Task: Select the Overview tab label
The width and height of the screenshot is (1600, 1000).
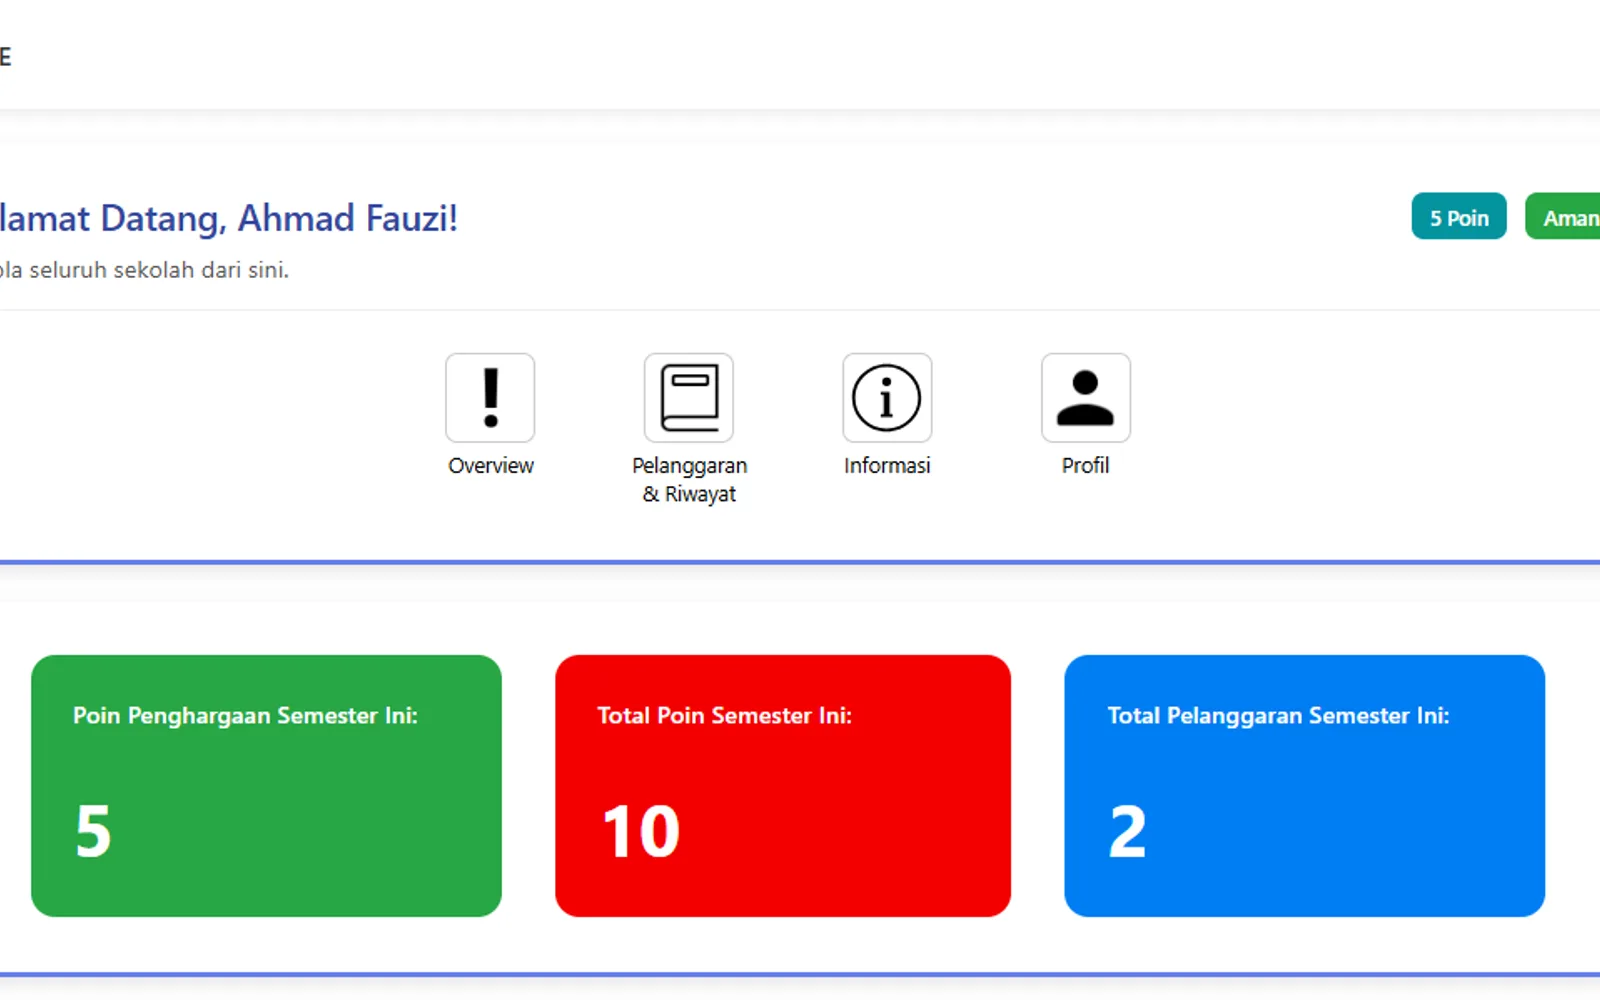Action: [491, 466]
